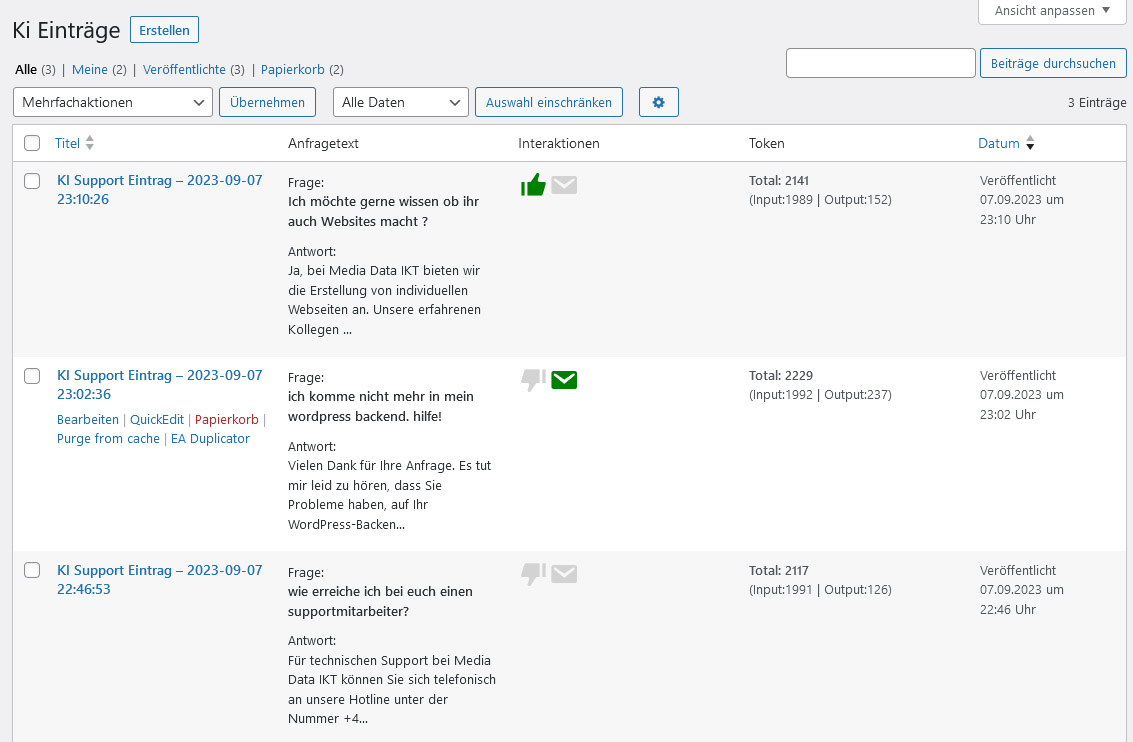Click grey thumbs-down icon in 22:46:53 entry
The height and width of the screenshot is (742, 1133).
tap(533, 574)
